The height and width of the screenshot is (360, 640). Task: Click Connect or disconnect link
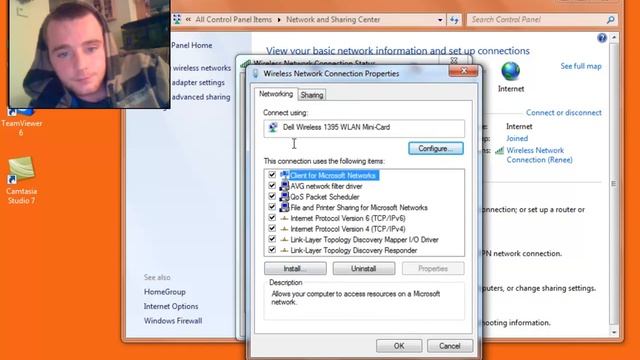coord(563,113)
